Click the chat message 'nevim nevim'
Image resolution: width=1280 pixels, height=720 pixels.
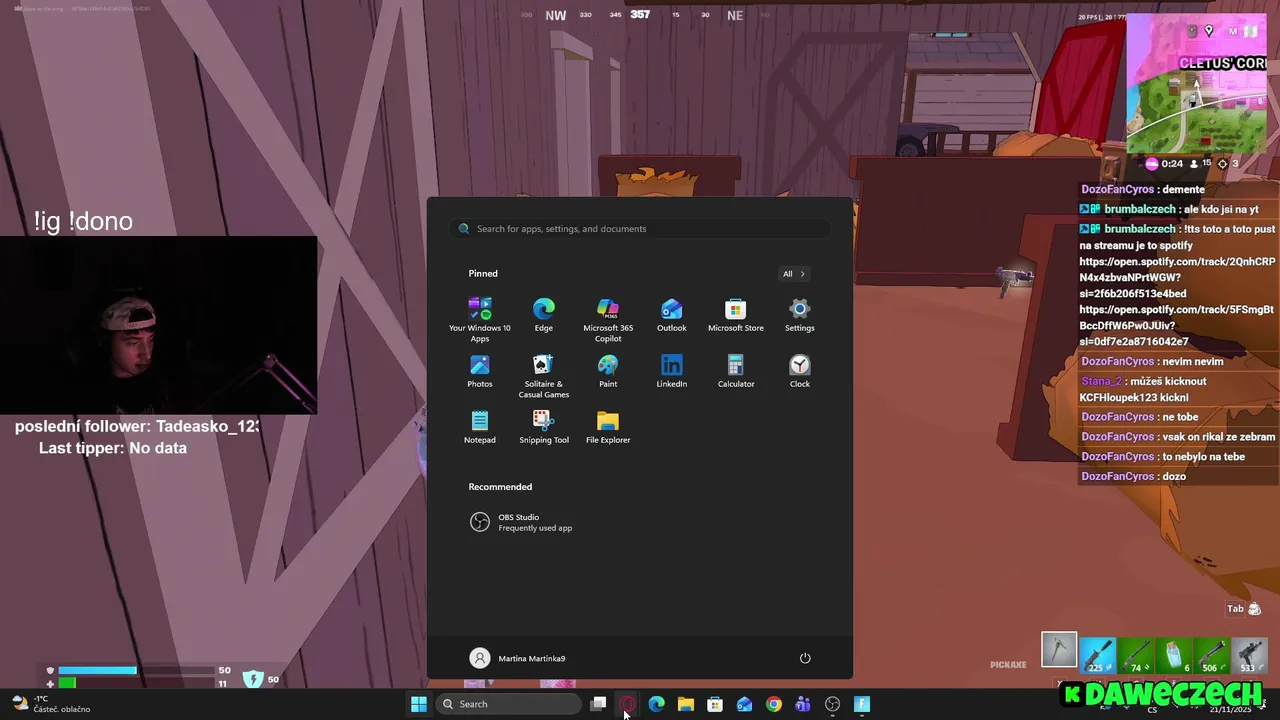pyautogui.click(x=1193, y=361)
